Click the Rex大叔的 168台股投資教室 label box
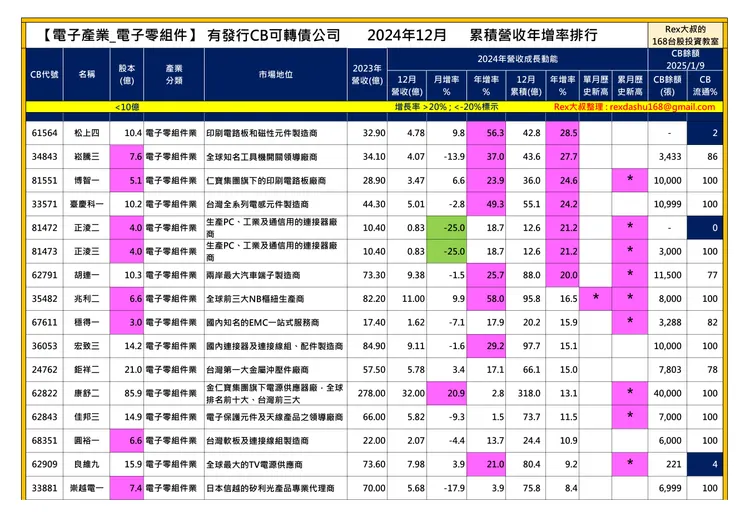Image resolution: width=740 pixels, height=523 pixels. (x=685, y=35)
